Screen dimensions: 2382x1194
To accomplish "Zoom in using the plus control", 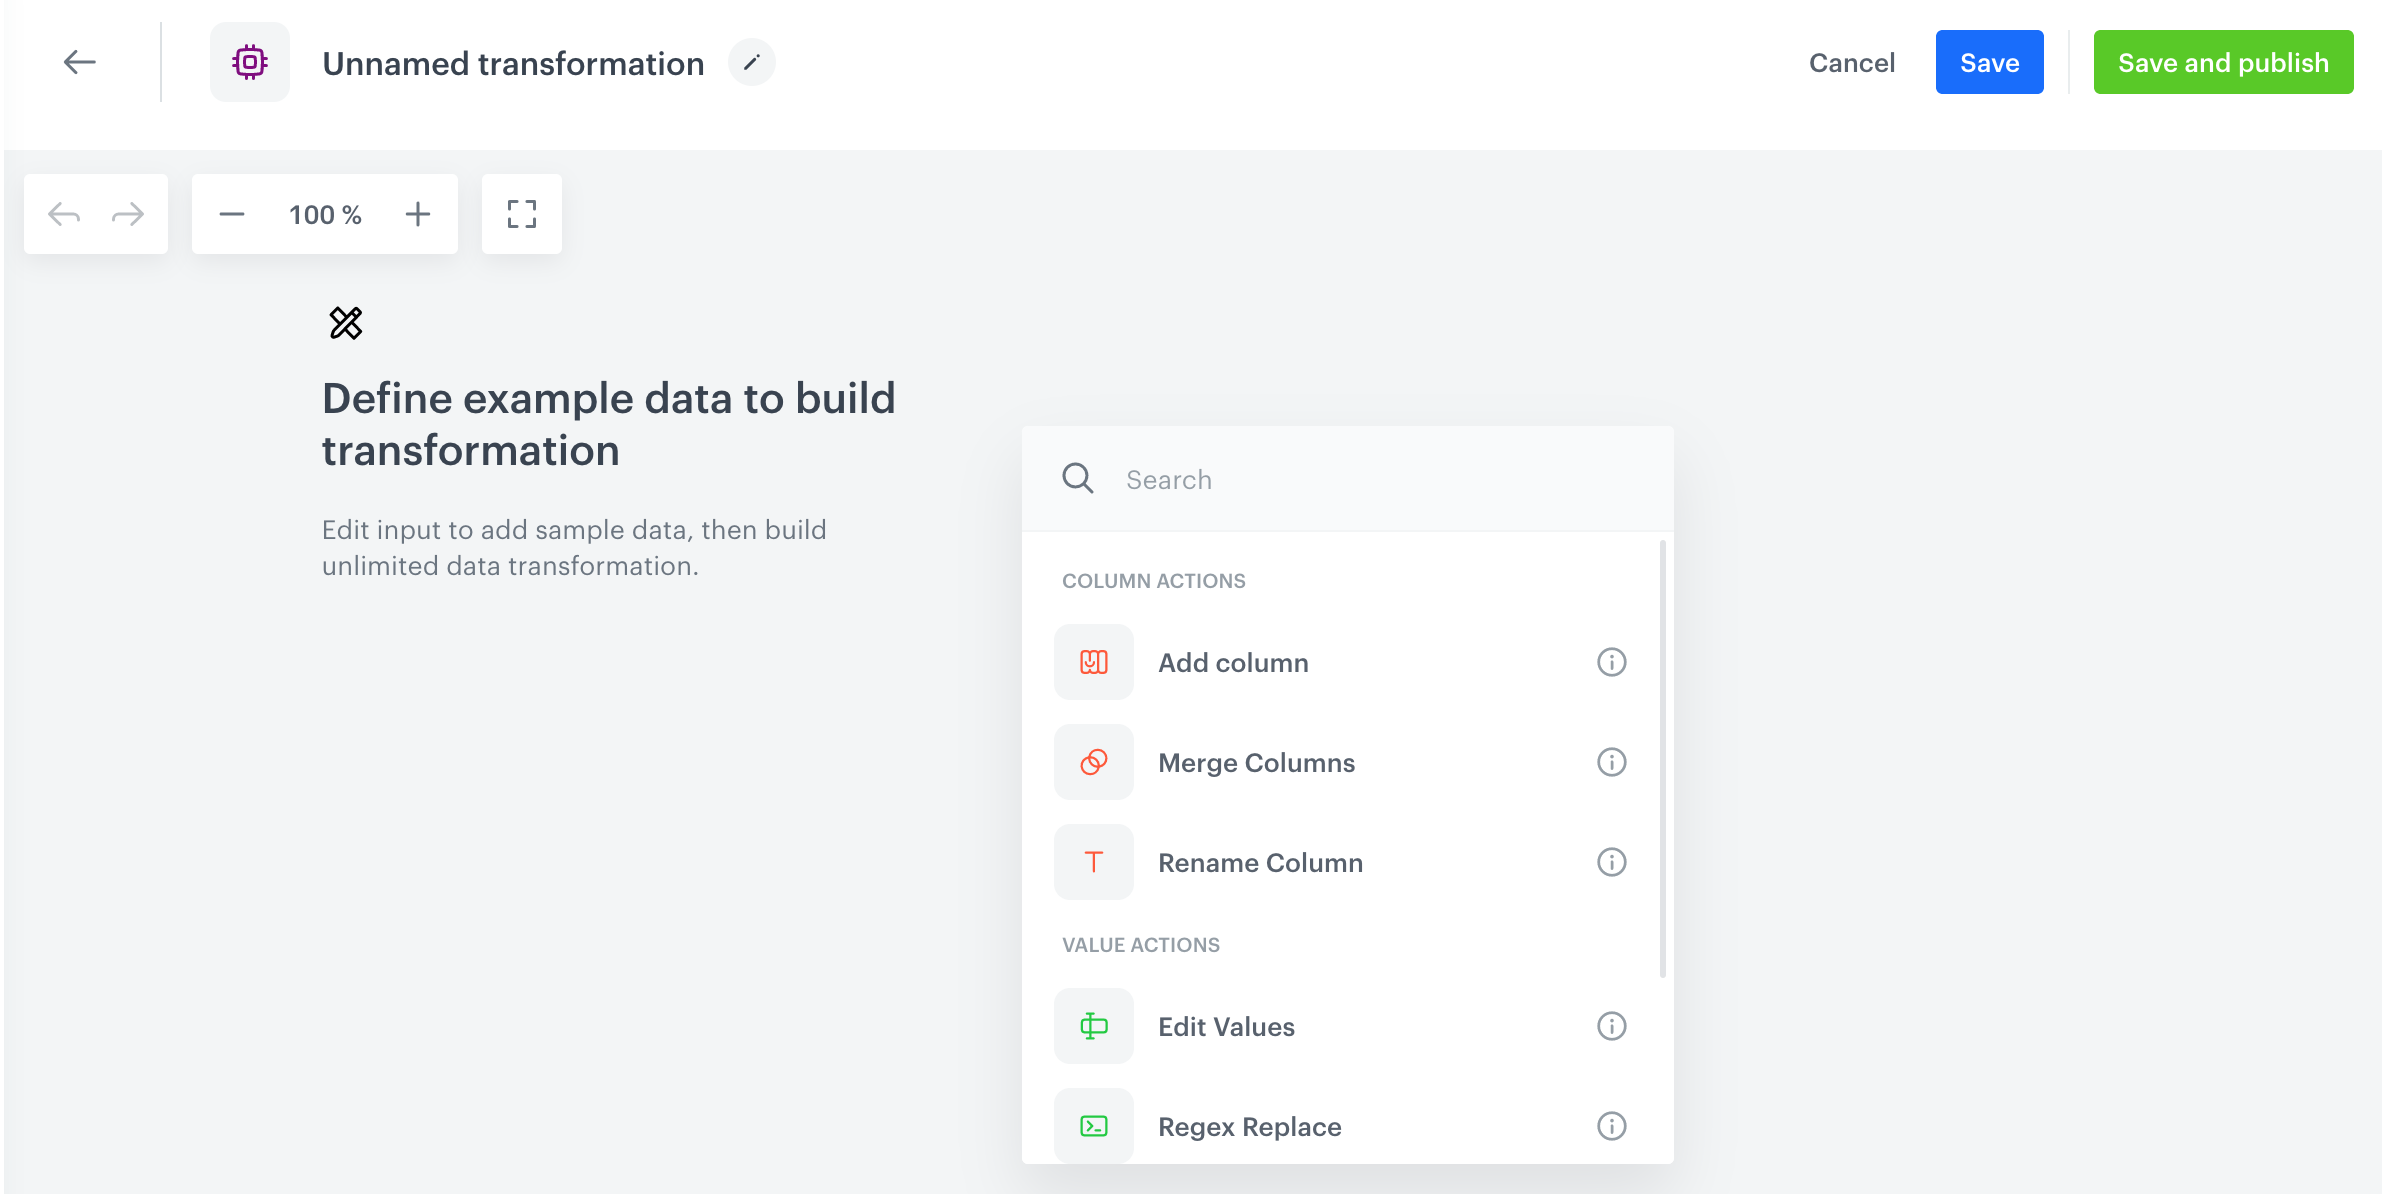I will point(418,213).
